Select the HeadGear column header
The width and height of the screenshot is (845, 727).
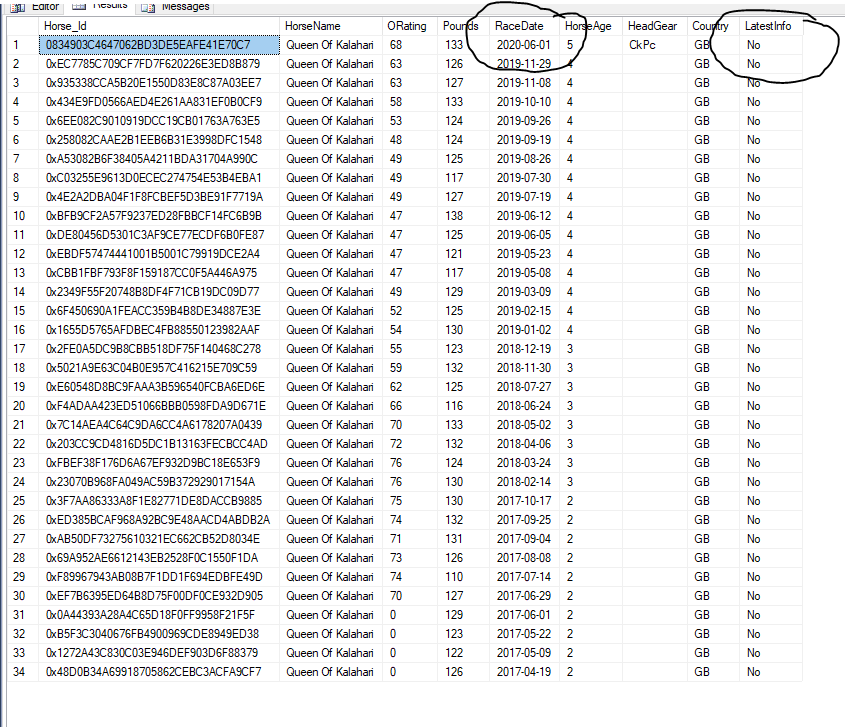(655, 26)
